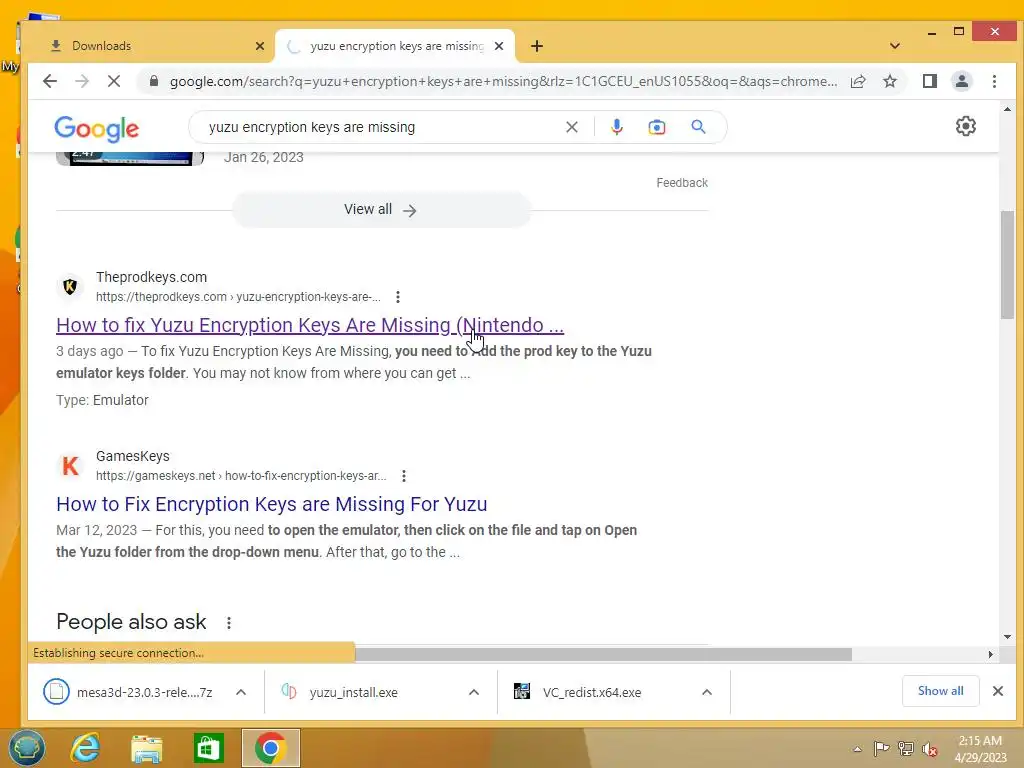Open How to fix Yuzu Encryption Keys link
1024x768 pixels.
pos(310,325)
